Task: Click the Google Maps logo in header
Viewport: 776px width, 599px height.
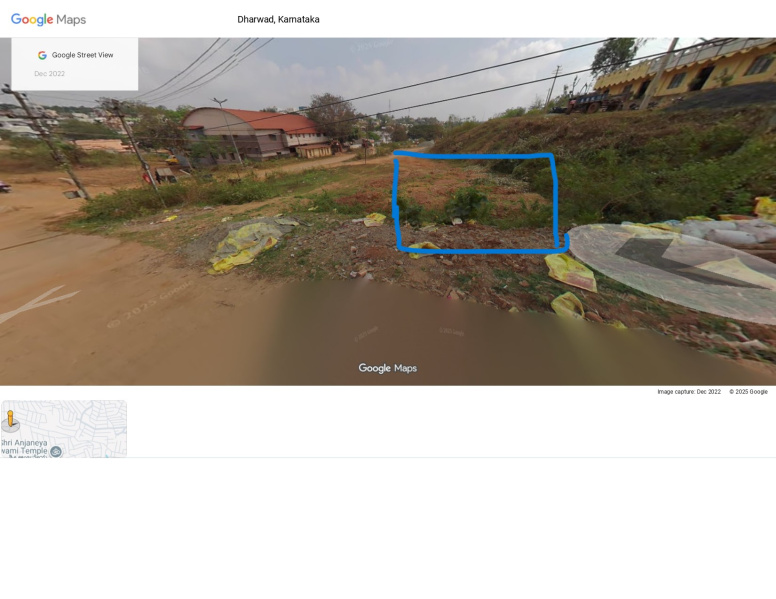Action: point(48,20)
